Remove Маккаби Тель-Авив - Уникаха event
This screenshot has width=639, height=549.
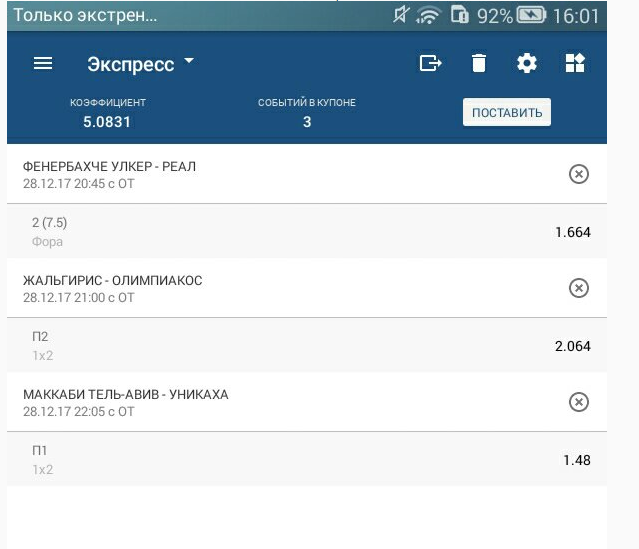point(578,402)
